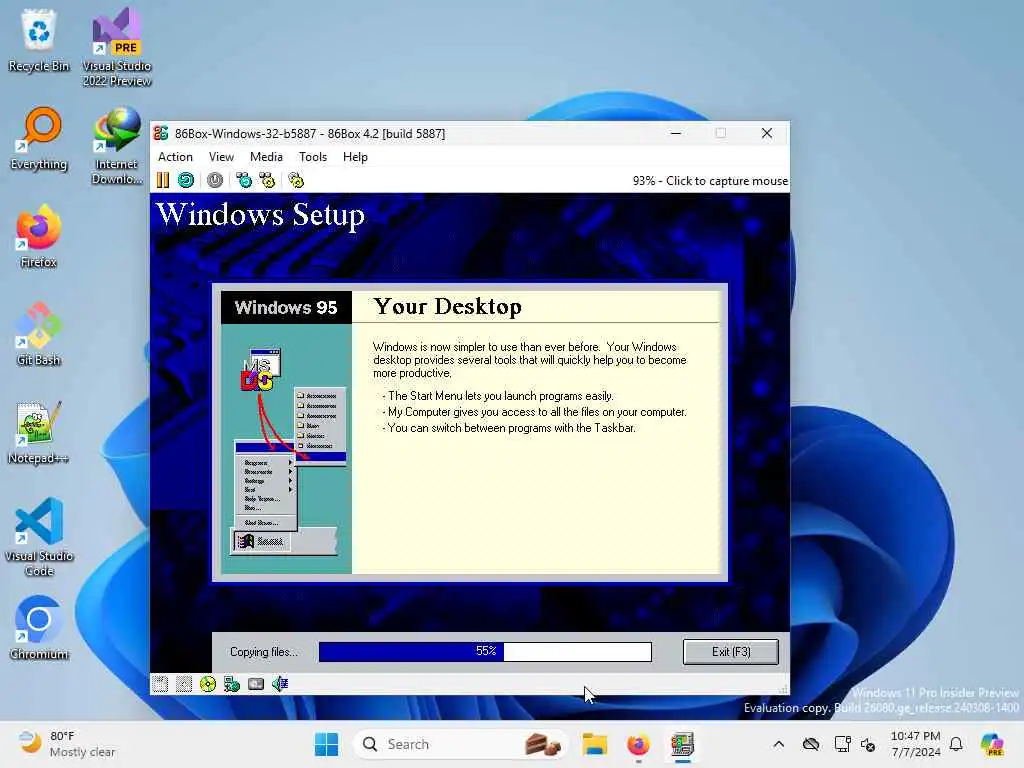This screenshot has width=1024, height=768.
Task: Click the network display icon in system tray
Action: click(x=842, y=744)
